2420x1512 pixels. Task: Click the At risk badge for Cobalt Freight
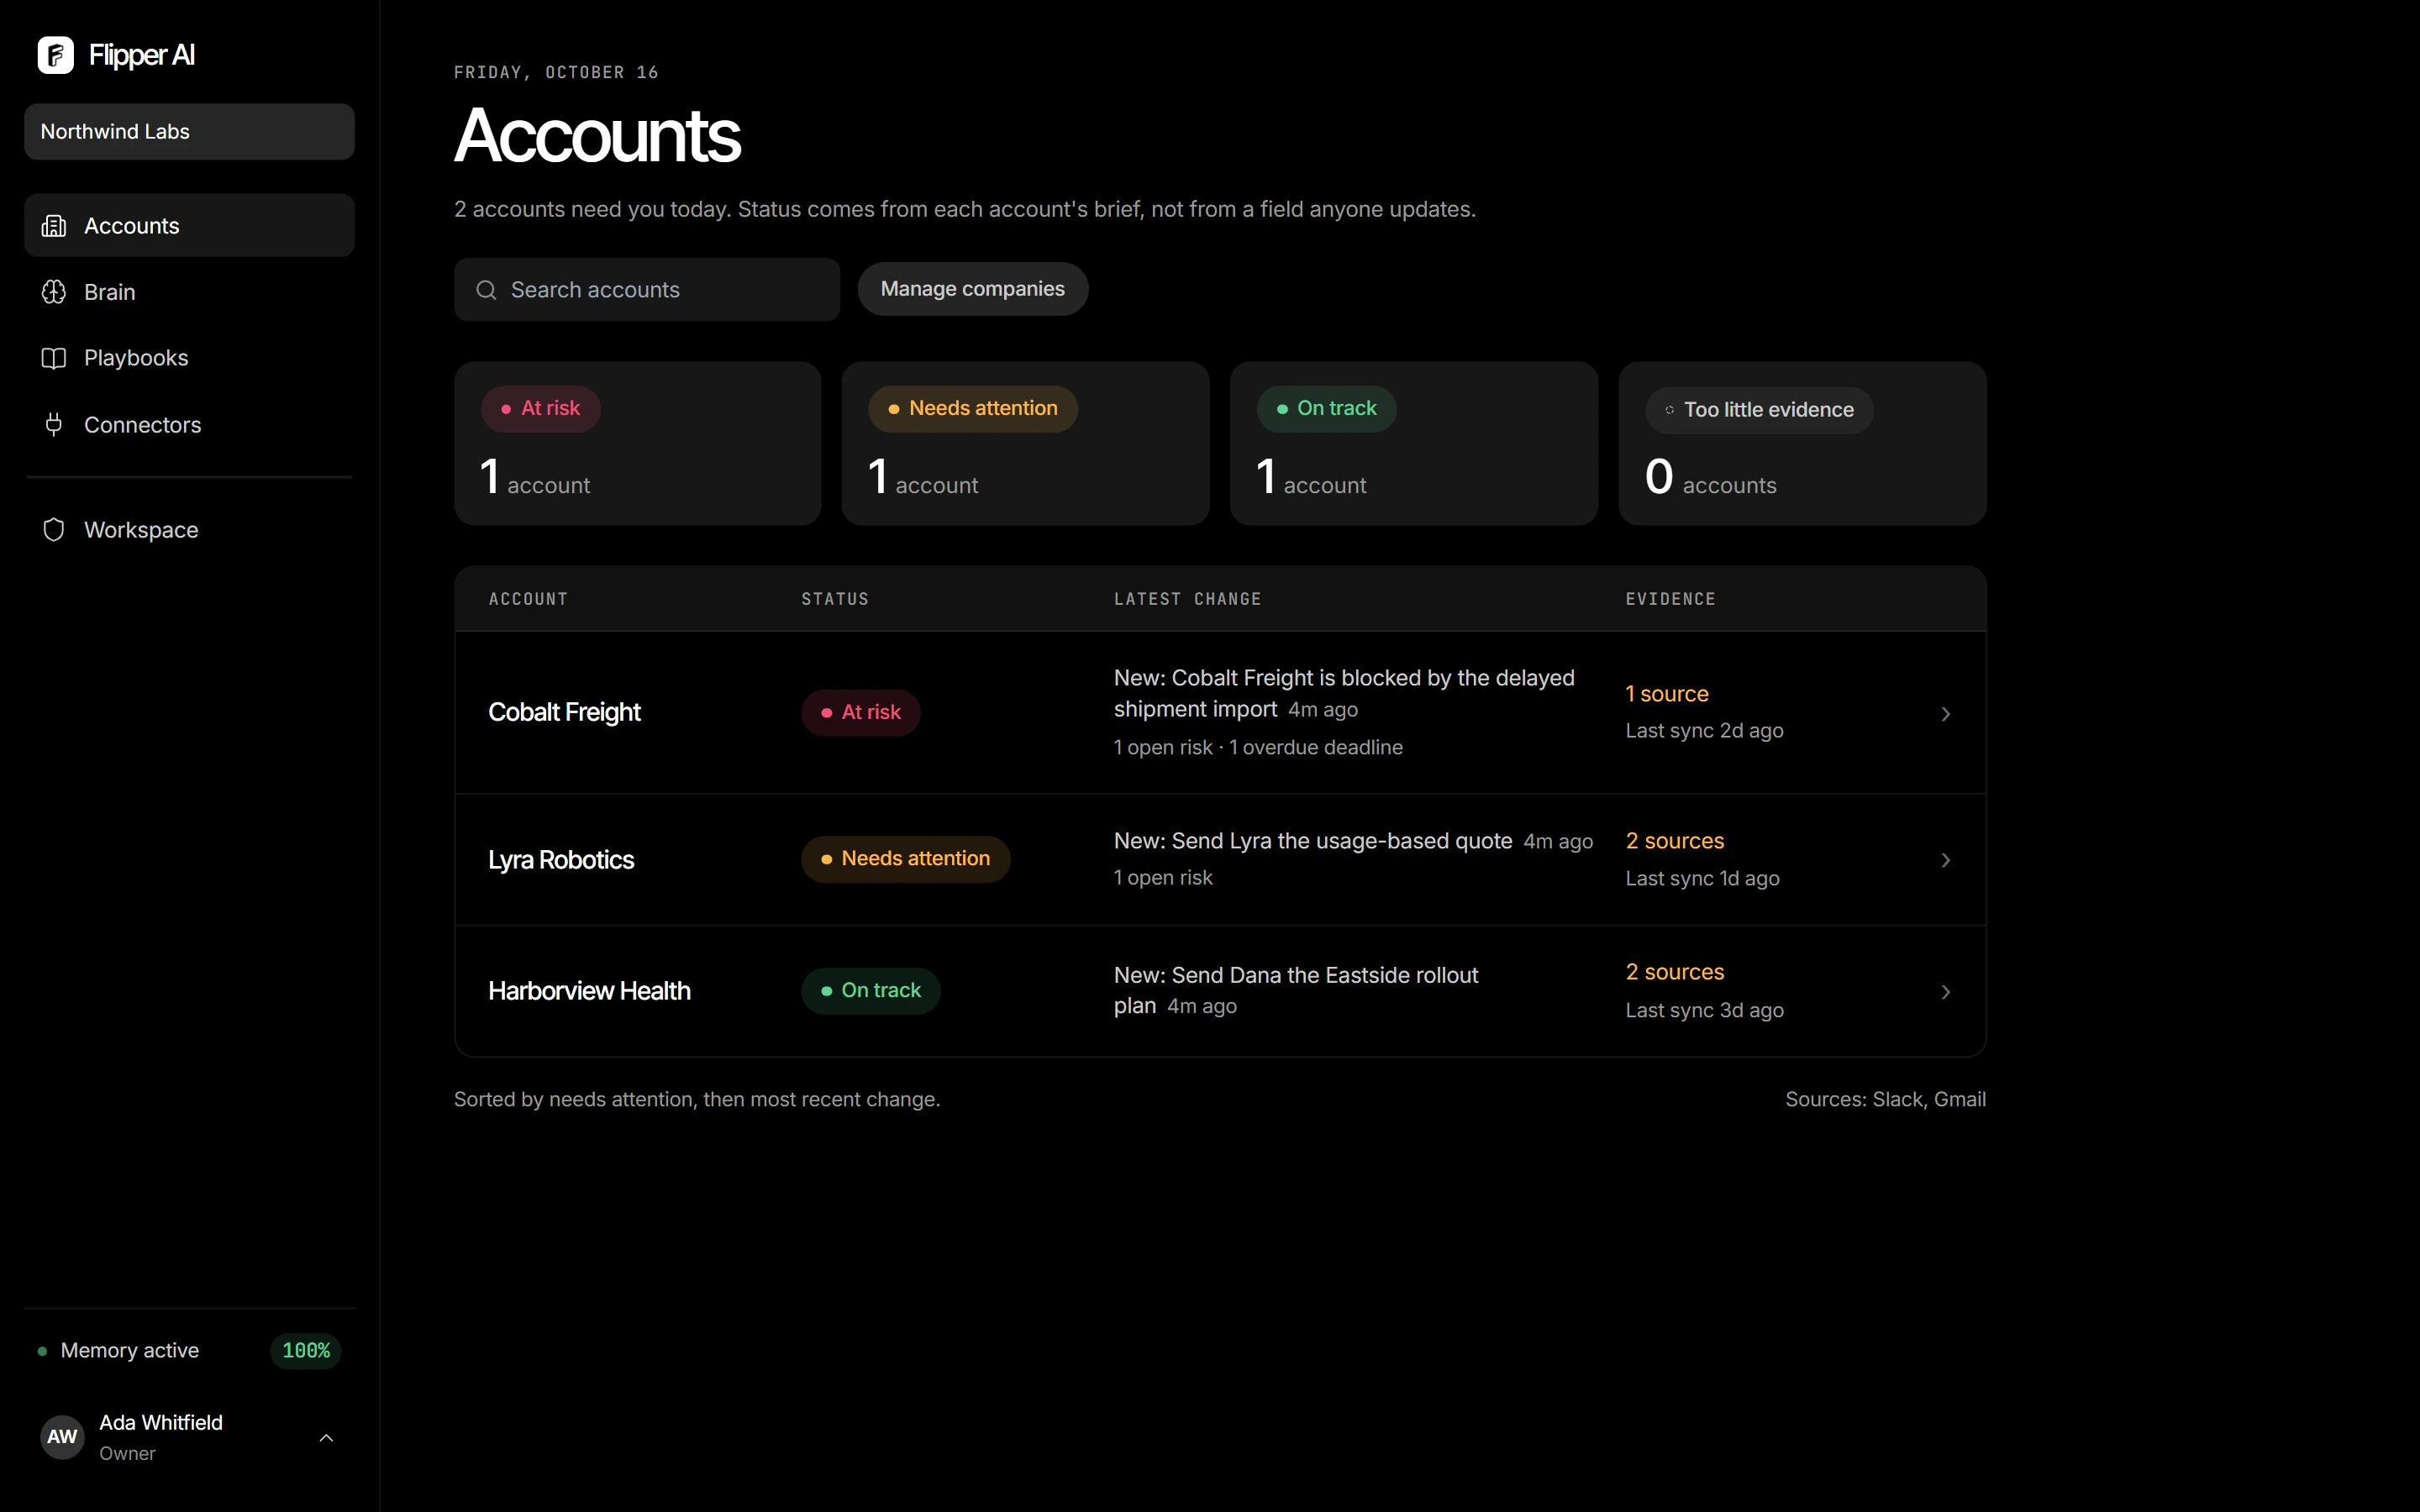860,712
